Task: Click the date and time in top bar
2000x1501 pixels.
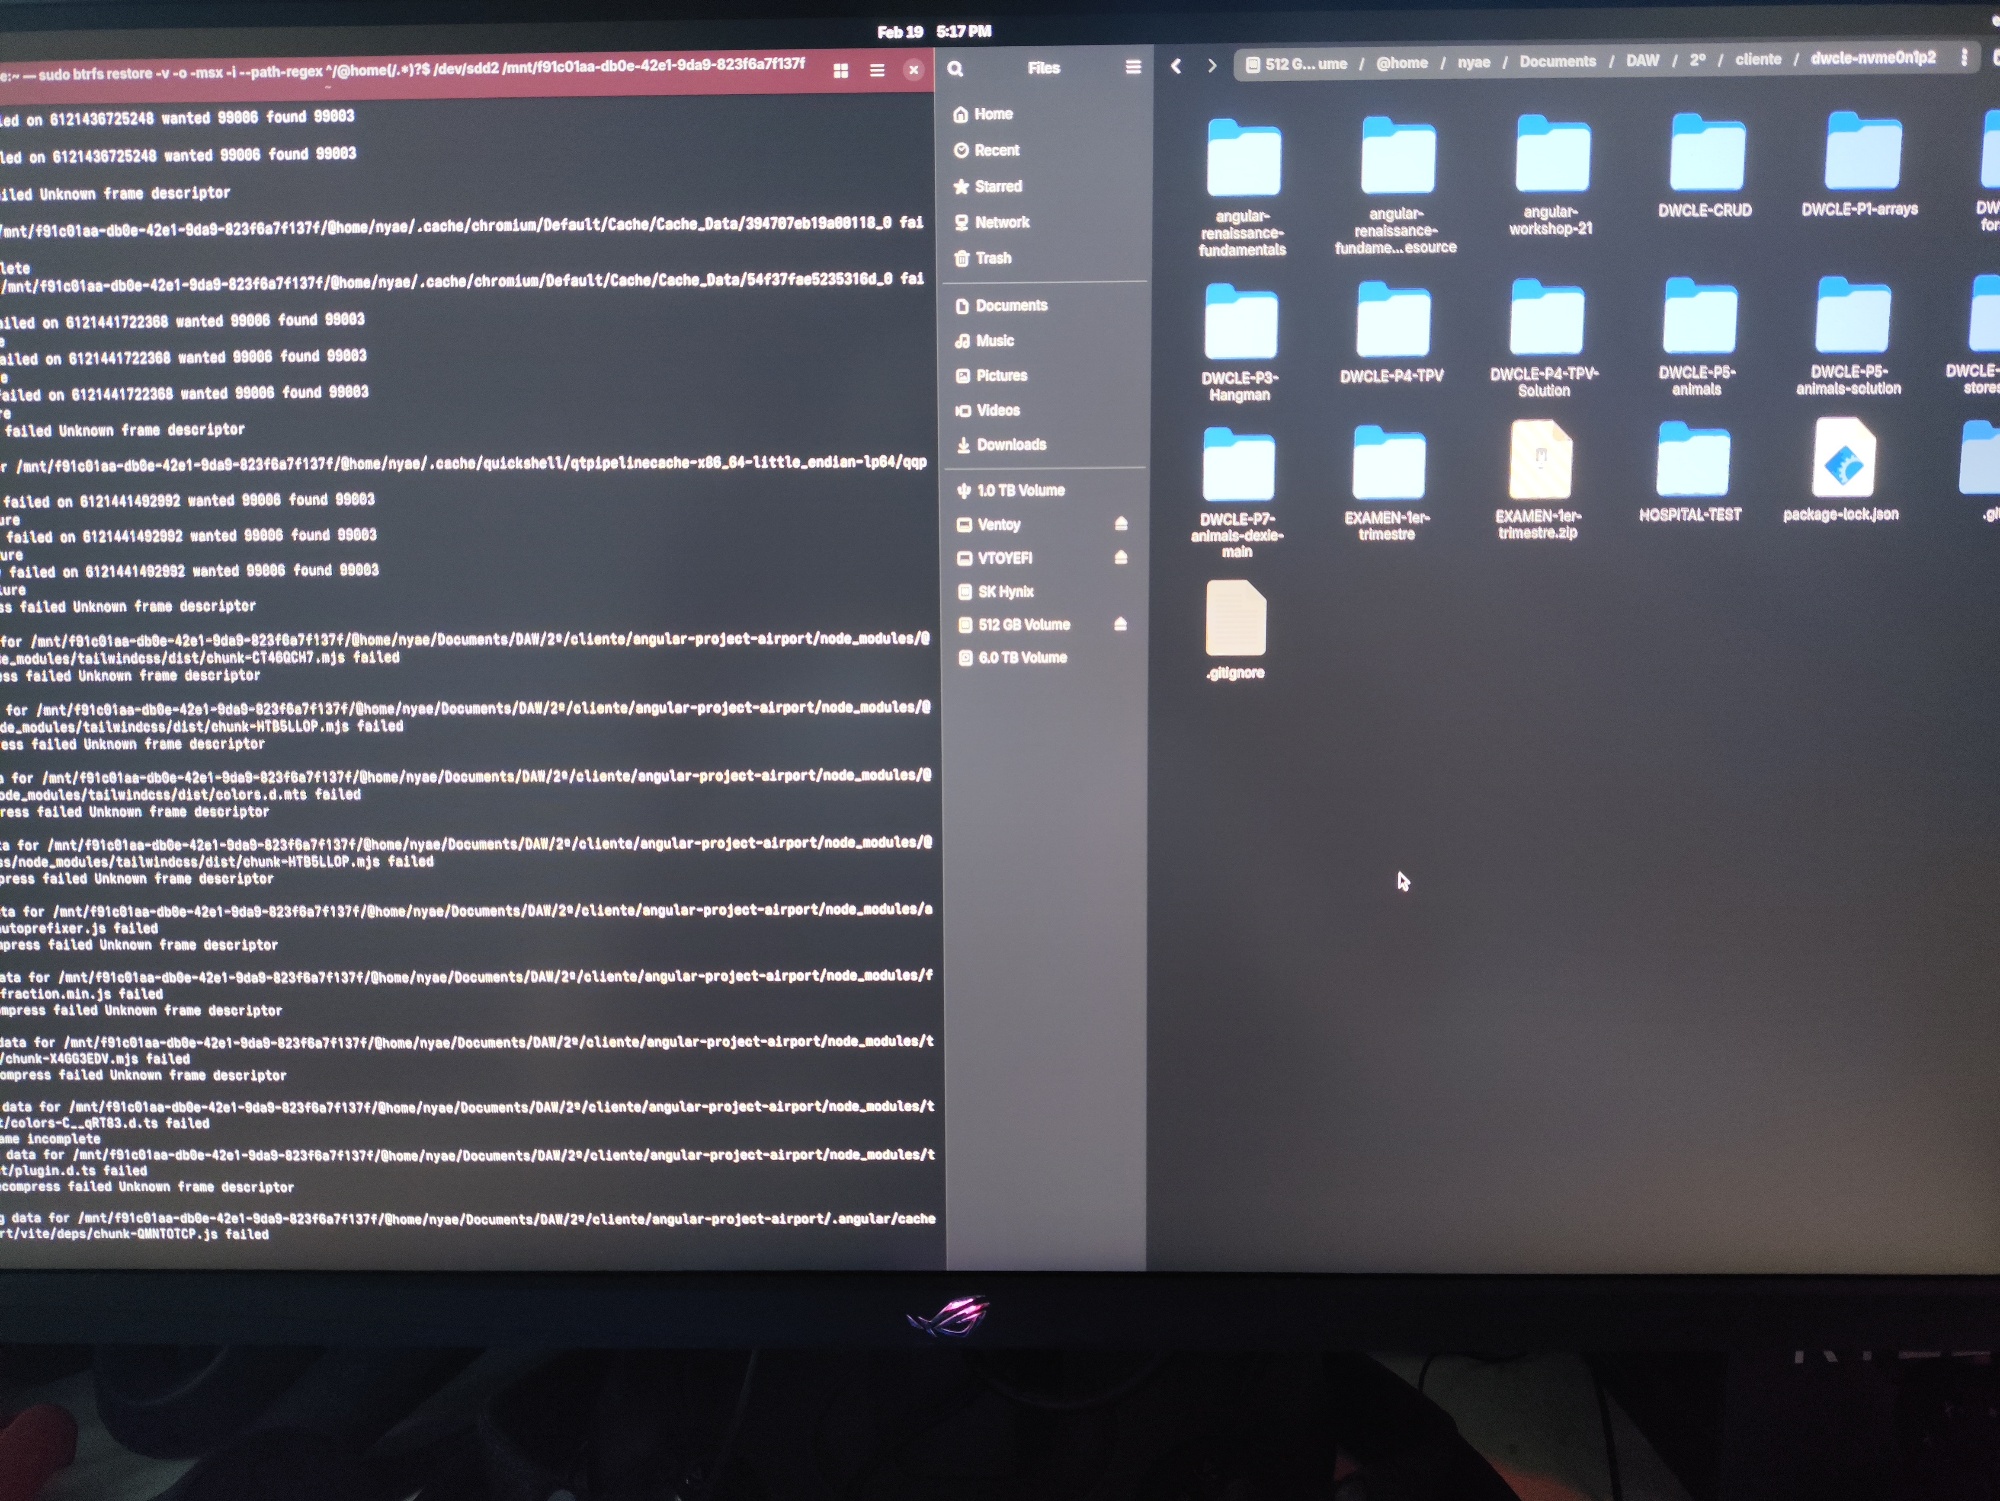Action: 934,32
